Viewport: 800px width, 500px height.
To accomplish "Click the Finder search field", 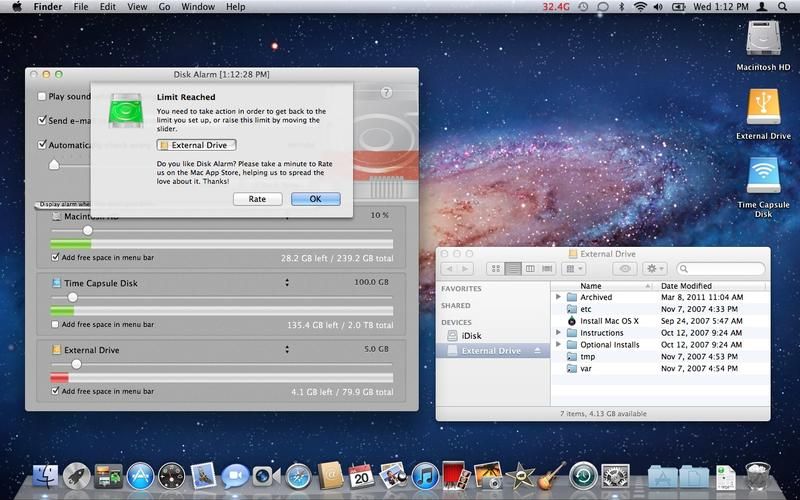I will point(720,268).
